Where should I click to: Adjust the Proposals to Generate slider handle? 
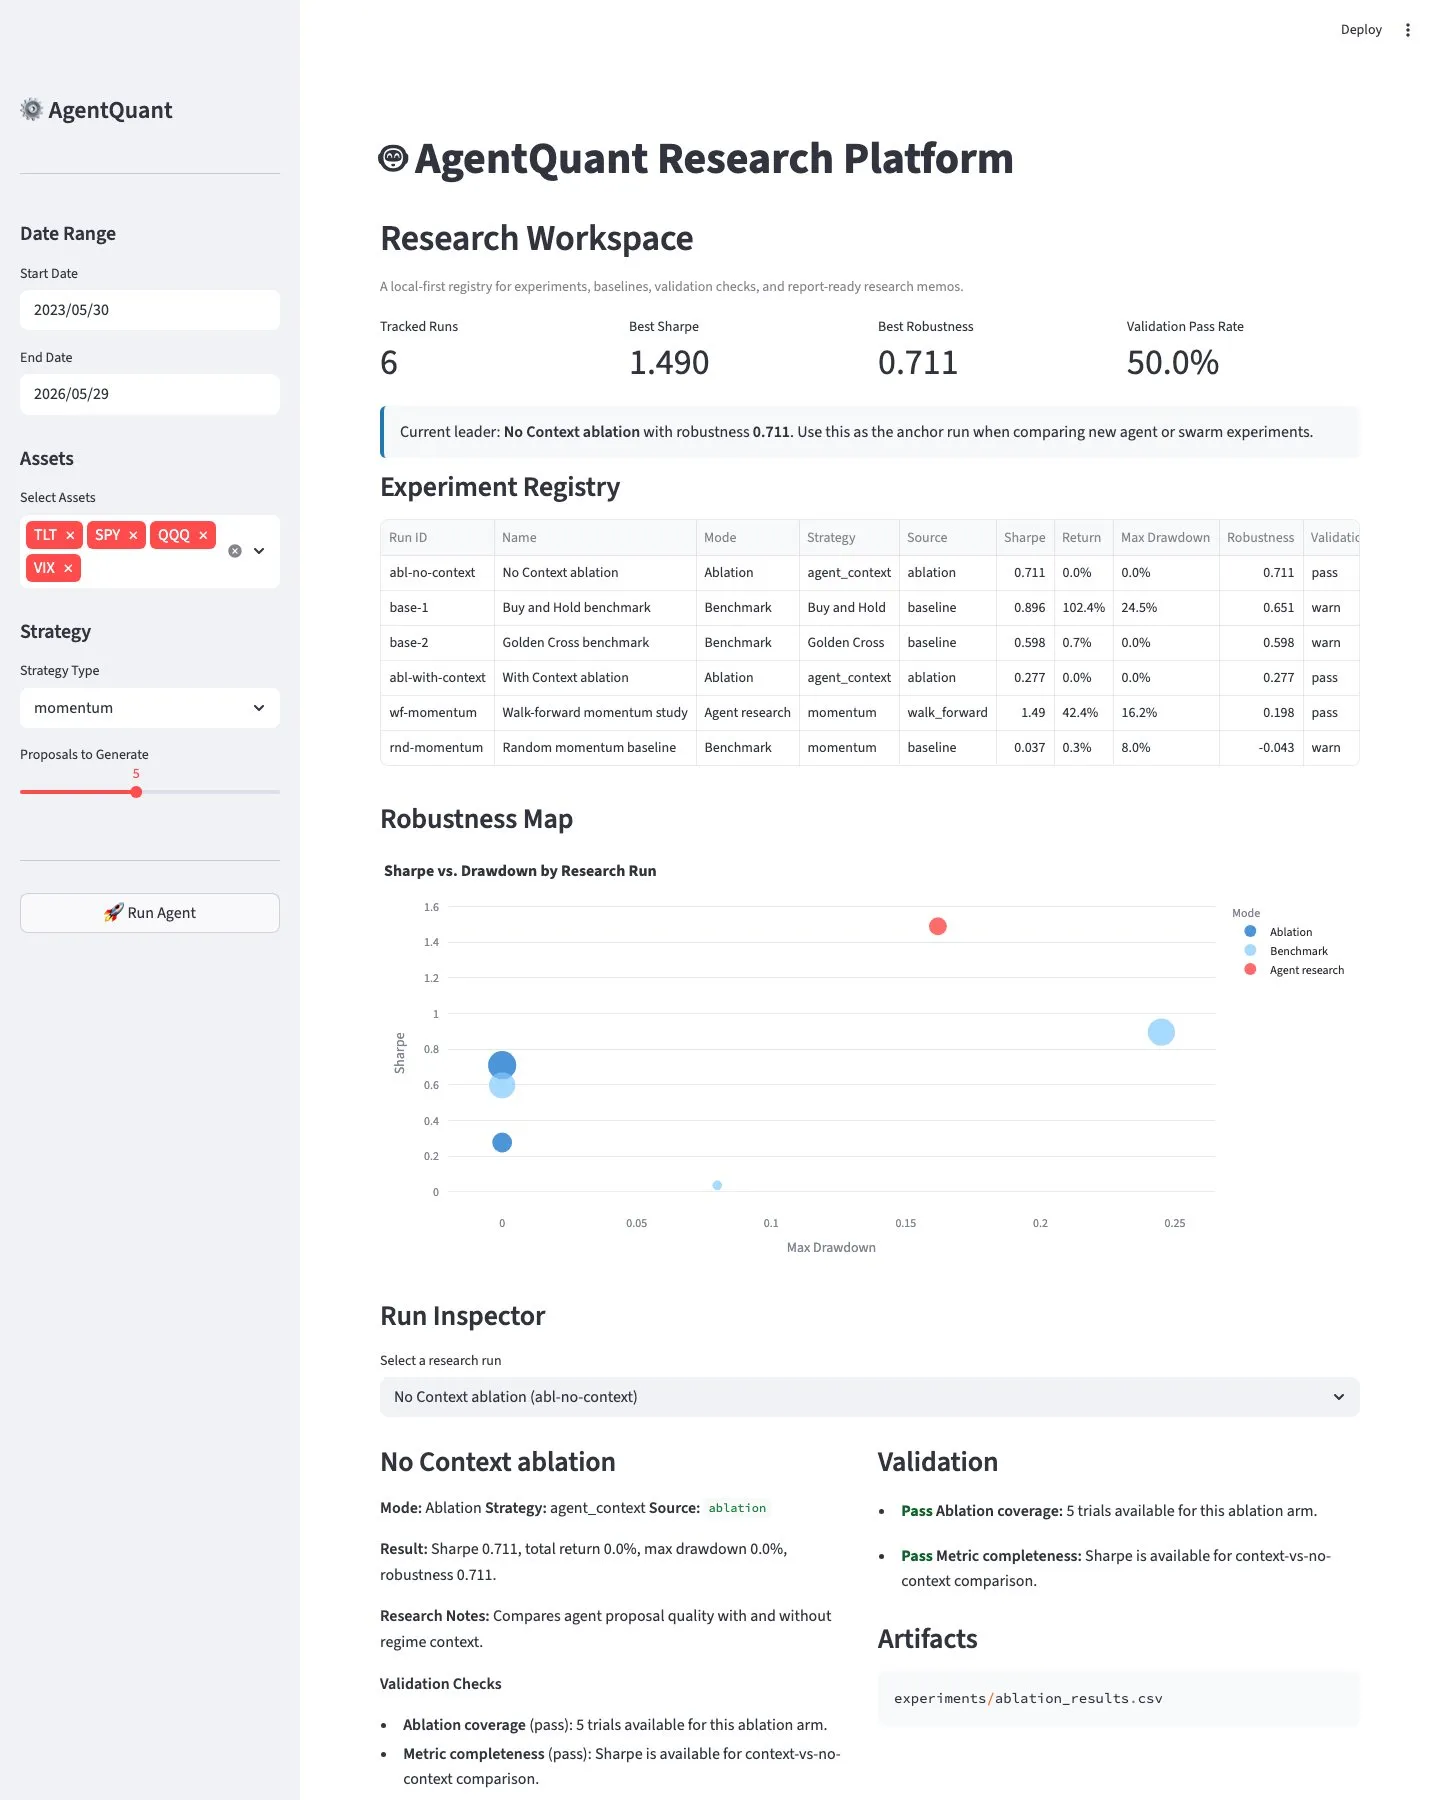136,792
